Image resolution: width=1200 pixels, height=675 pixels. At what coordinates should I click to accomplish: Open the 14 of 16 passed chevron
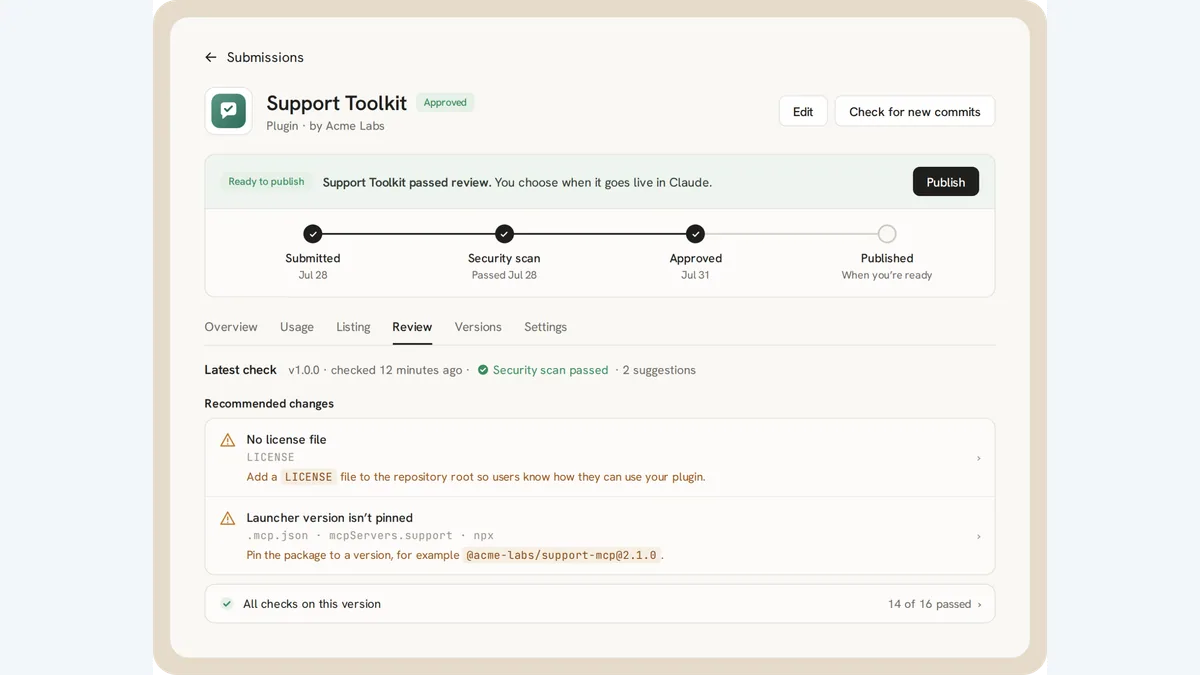tap(979, 604)
